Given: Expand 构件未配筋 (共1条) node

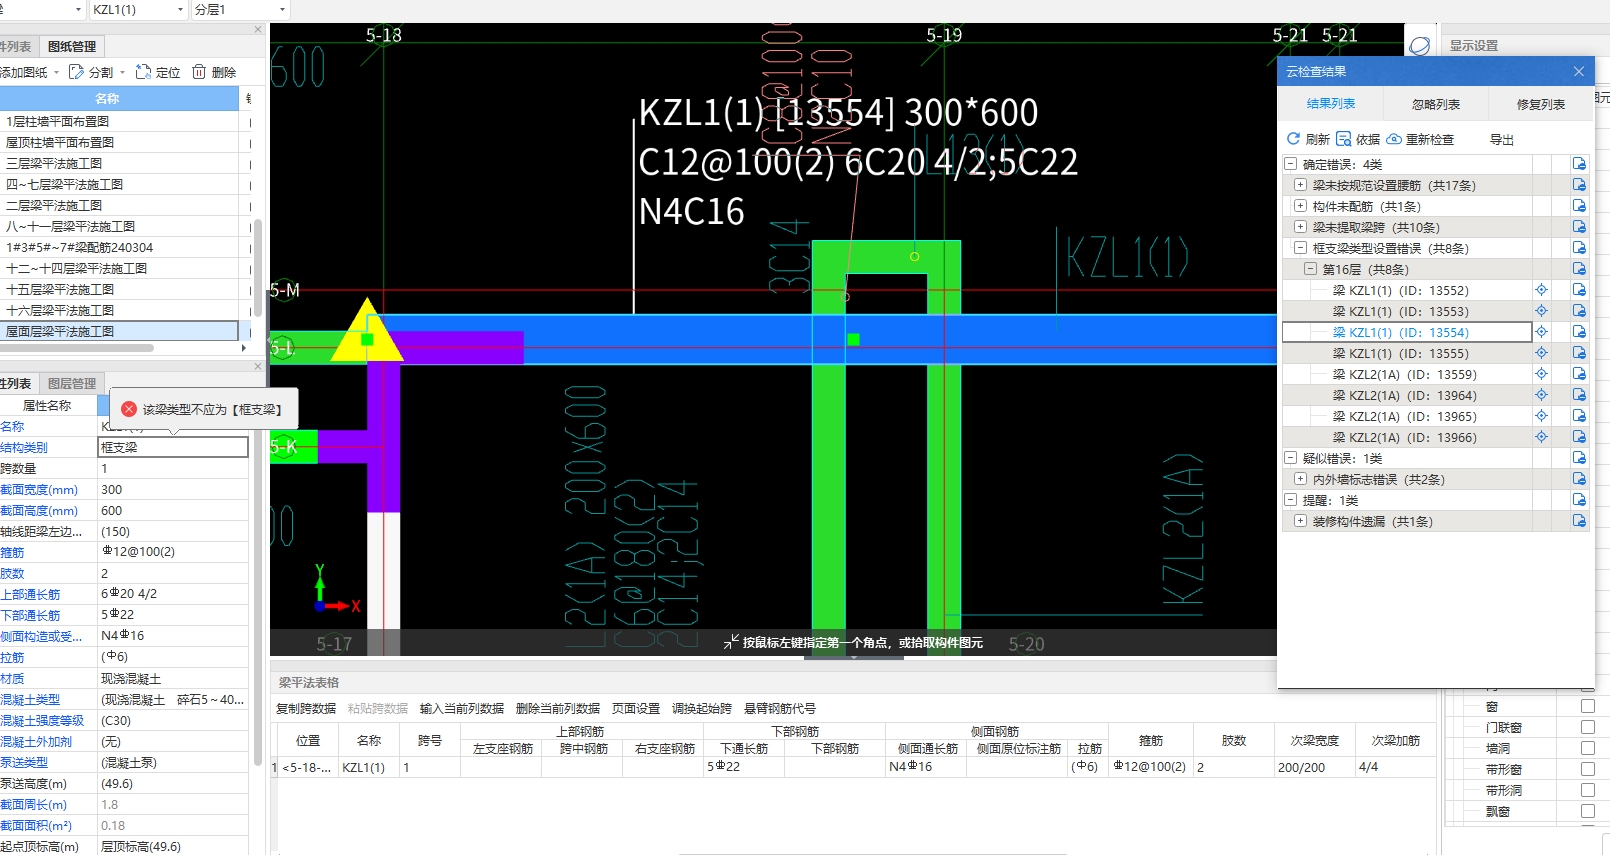Looking at the screenshot, I should pyautogui.click(x=1300, y=206).
